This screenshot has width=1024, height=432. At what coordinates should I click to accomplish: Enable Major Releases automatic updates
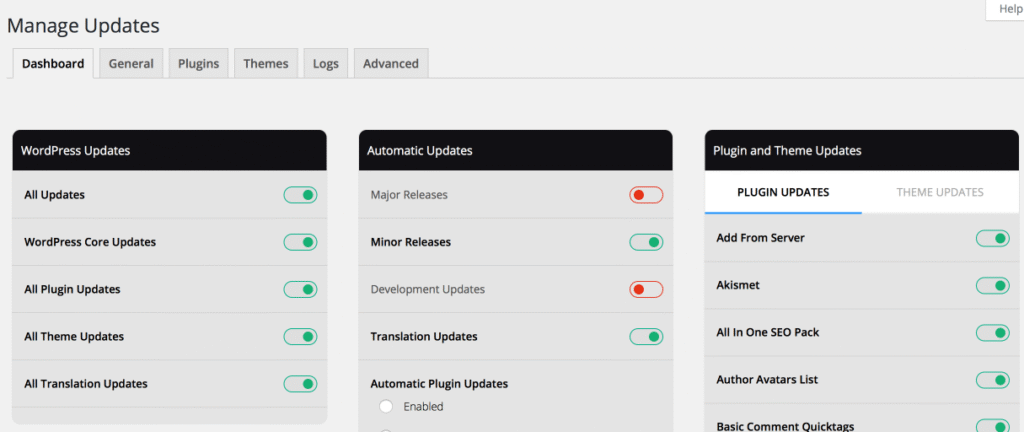pyautogui.click(x=646, y=195)
